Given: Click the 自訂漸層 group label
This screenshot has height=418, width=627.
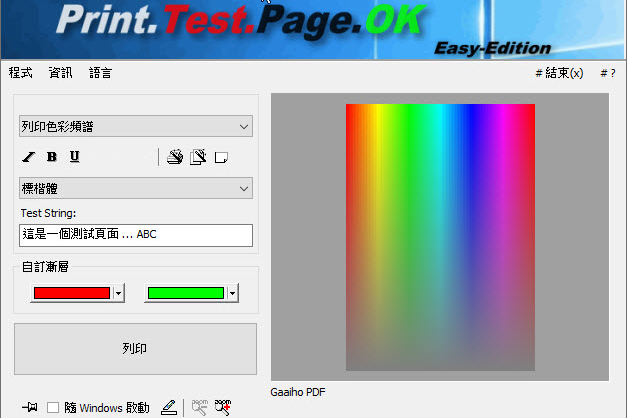Looking at the screenshot, I should [45, 266].
